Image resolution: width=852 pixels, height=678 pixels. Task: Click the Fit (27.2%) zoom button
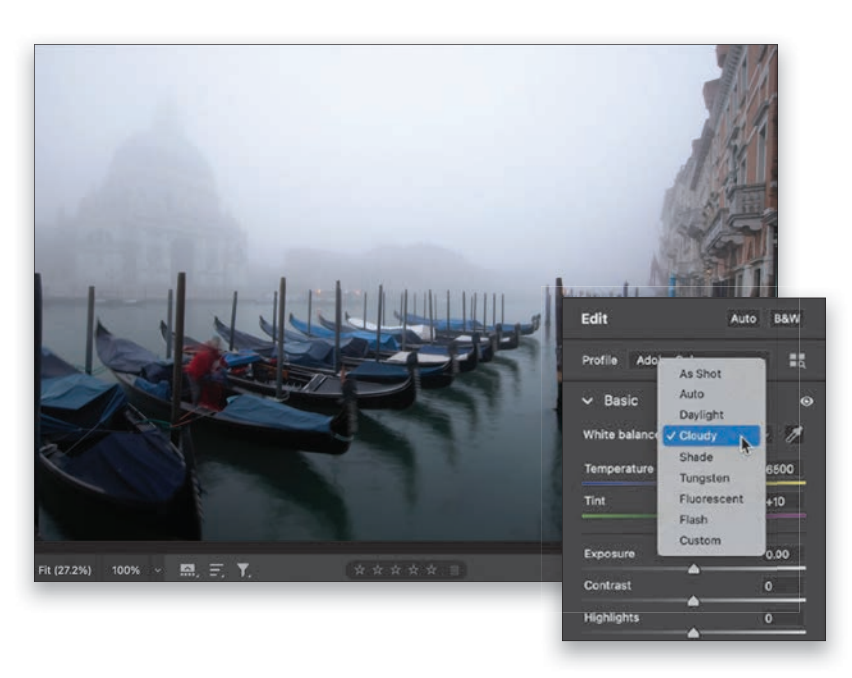(x=66, y=569)
